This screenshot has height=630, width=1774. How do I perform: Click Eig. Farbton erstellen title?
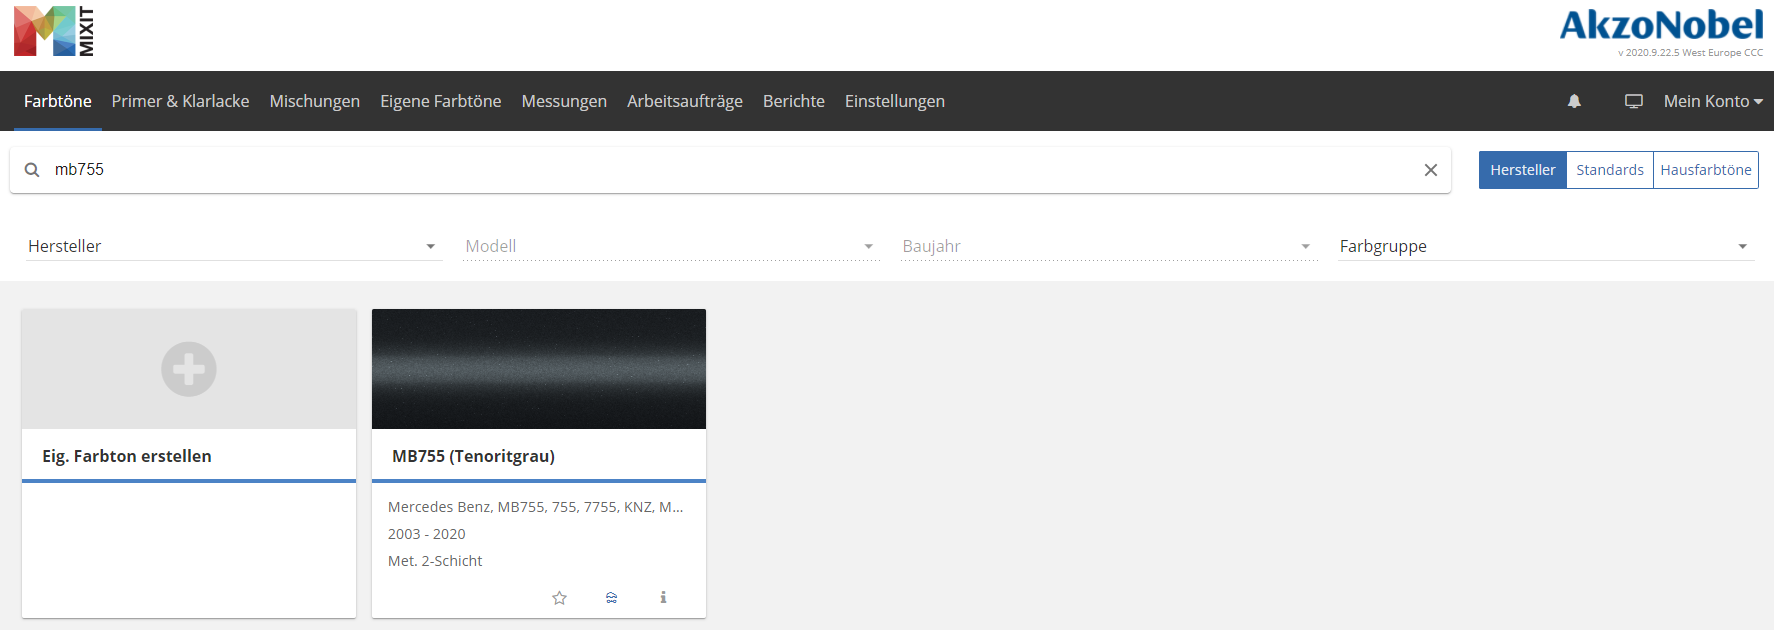(127, 456)
